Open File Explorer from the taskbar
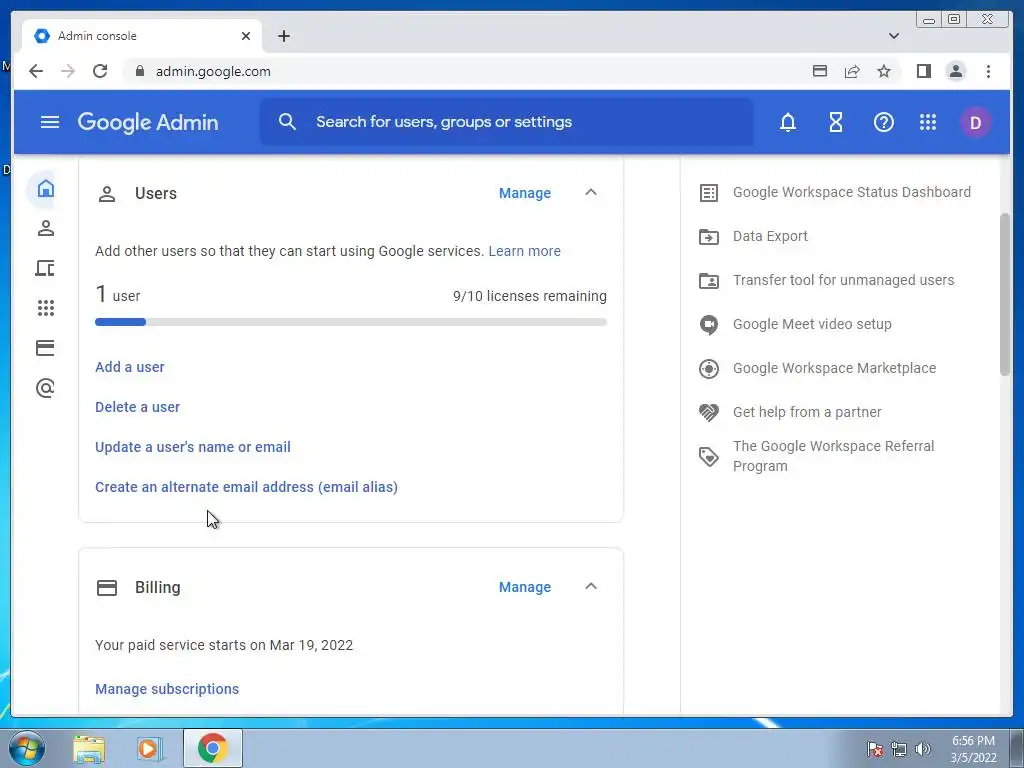Viewport: 1024px width, 768px height. coord(89,748)
